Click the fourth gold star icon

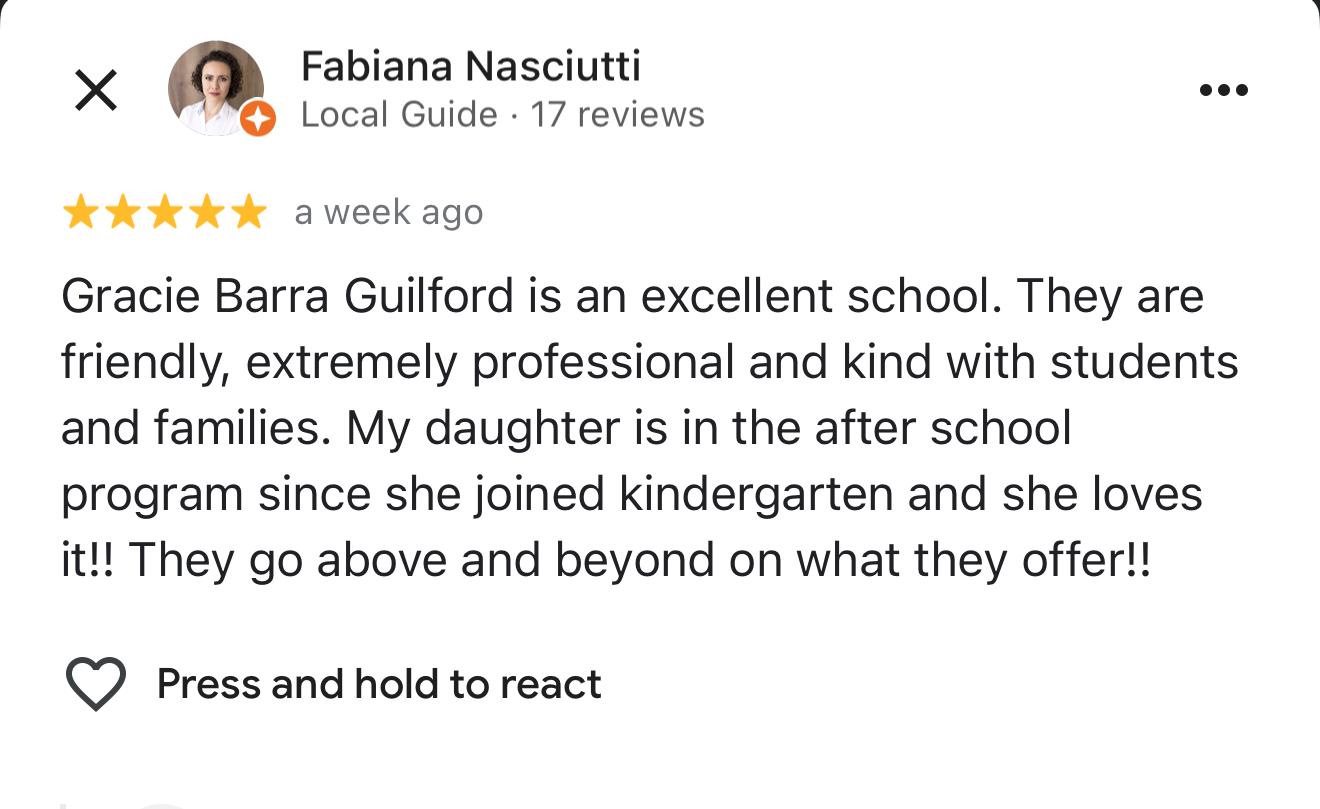(x=205, y=211)
